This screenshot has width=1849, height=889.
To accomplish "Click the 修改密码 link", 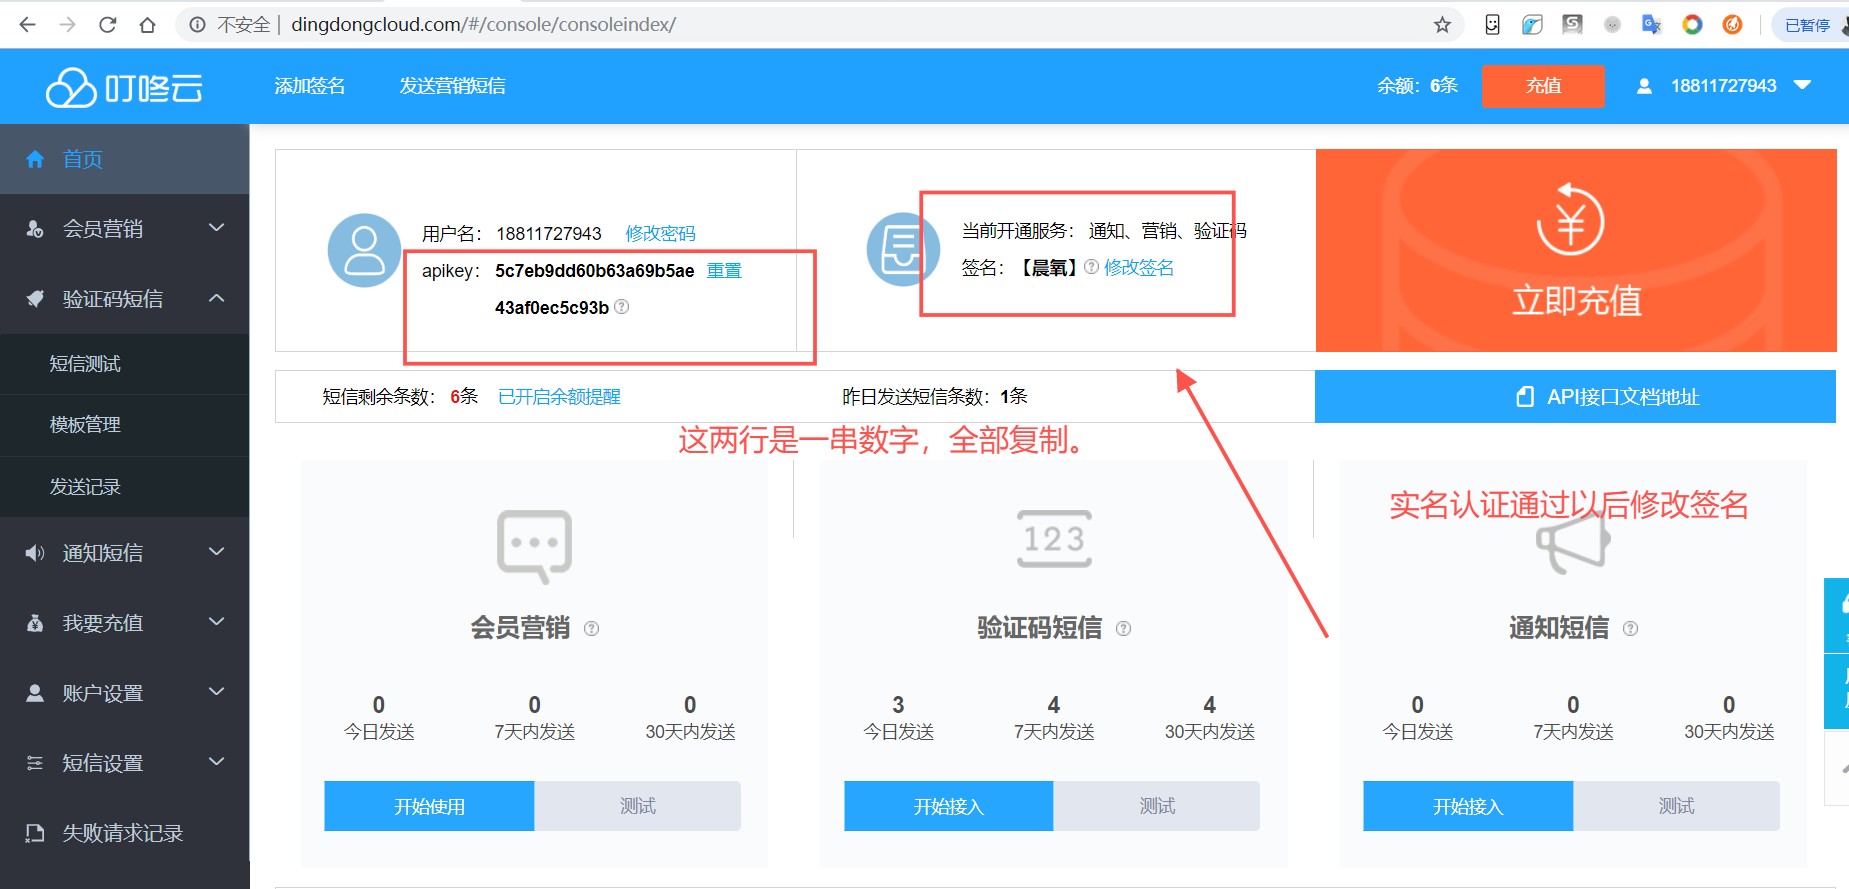I will click(x=660, y=233).
